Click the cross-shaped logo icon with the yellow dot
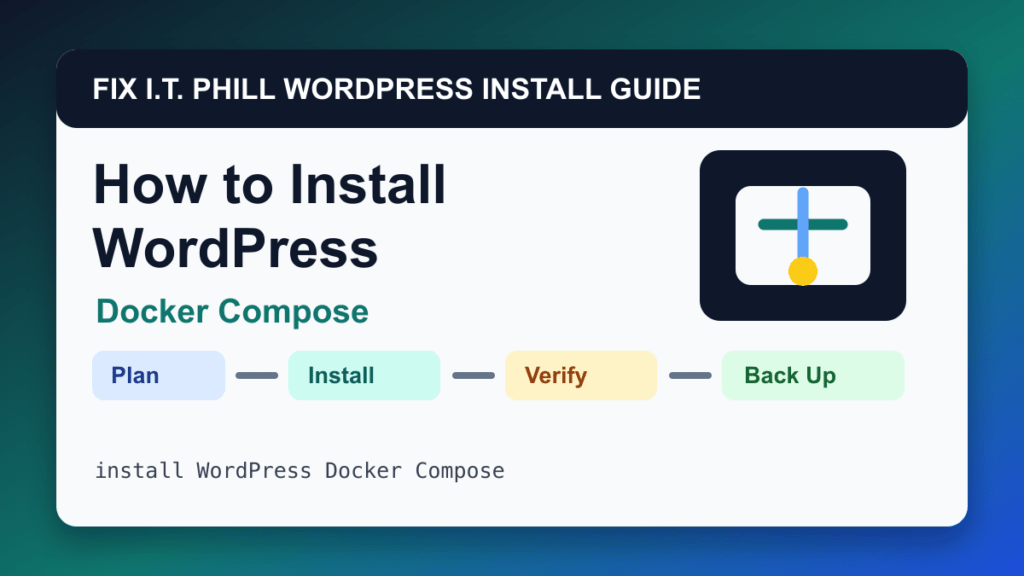1024x576 pixels. [803, 235]
